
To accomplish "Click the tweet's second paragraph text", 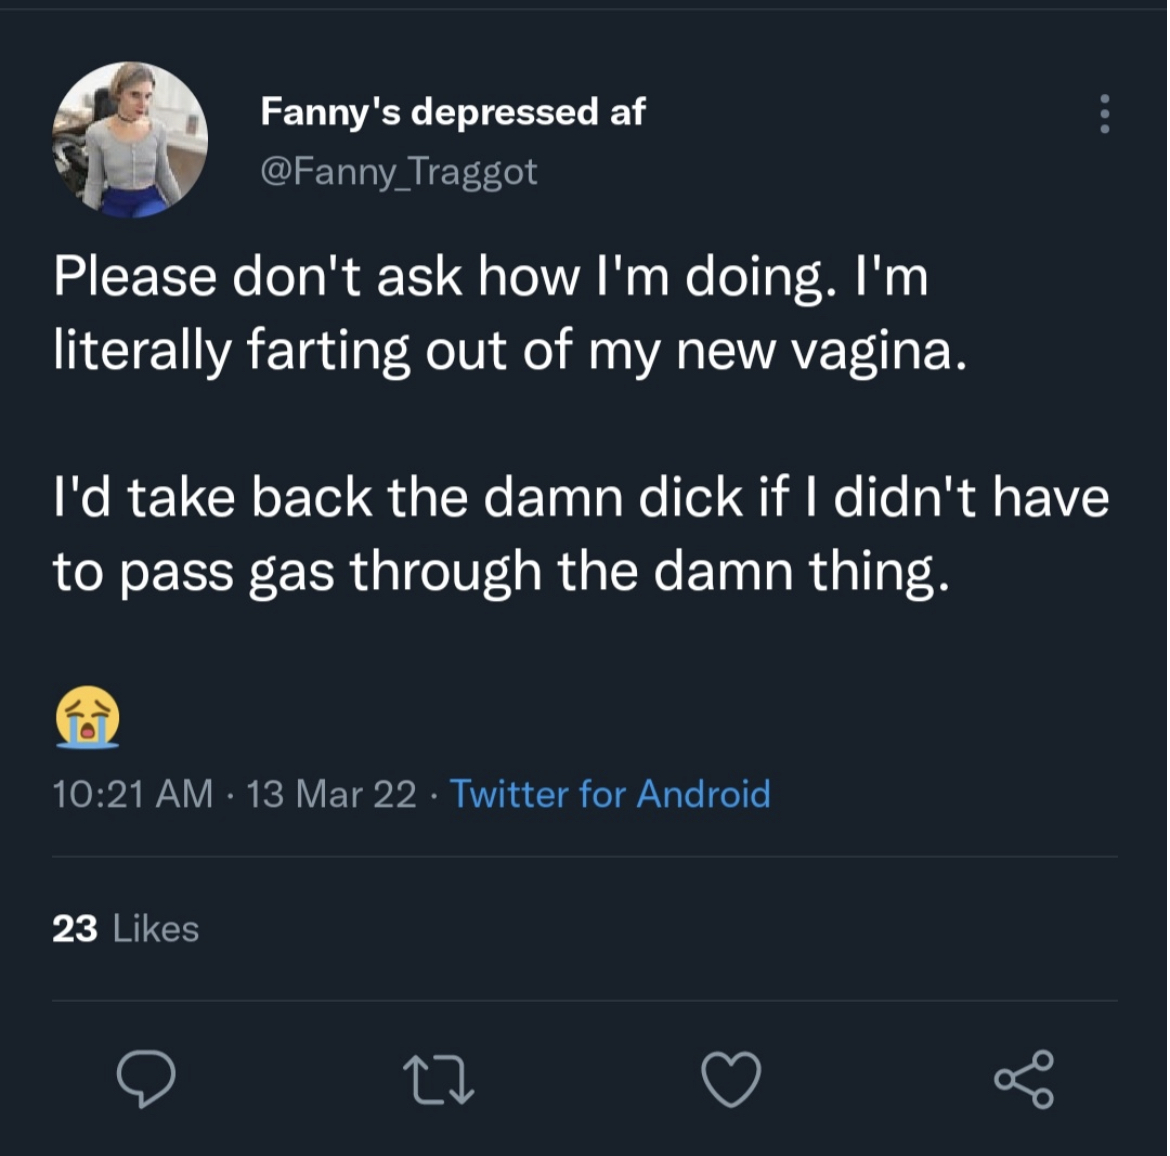I will point(581,535).
